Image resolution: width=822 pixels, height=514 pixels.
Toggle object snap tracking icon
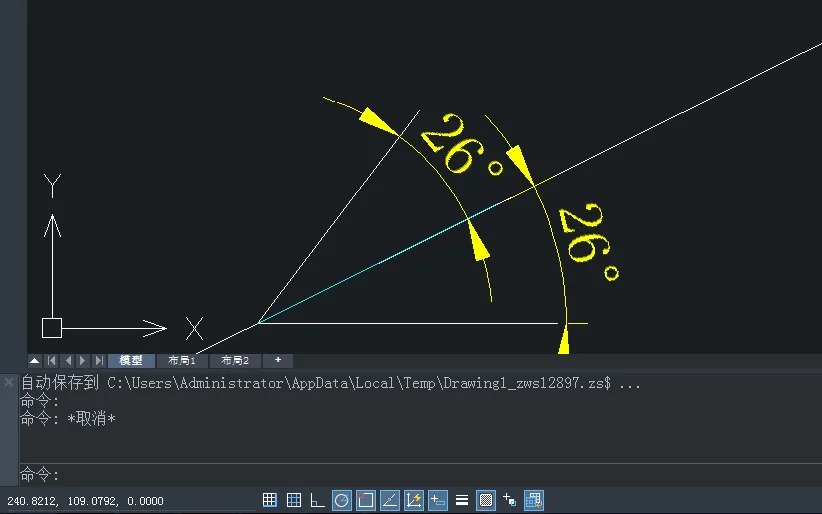(x=390, y=500)
